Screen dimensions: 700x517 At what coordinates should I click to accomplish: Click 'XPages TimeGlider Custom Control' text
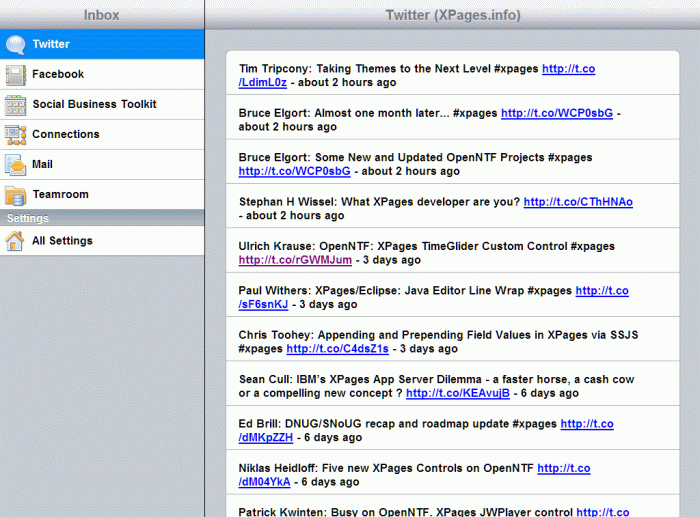(x=472, y=246)
